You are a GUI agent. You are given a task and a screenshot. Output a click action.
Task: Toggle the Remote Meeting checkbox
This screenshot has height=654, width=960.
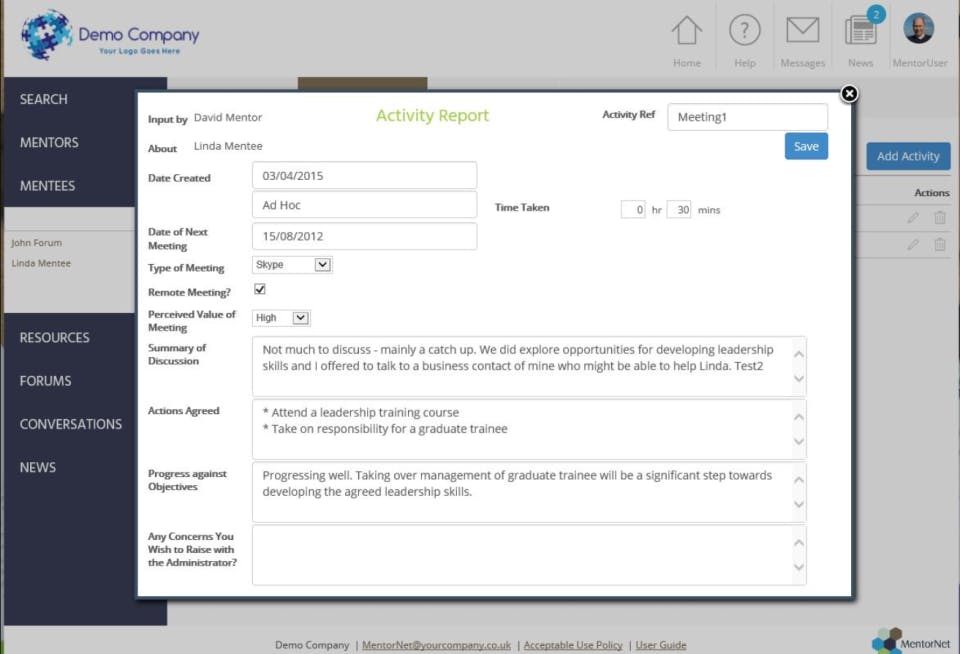(260, 289)
